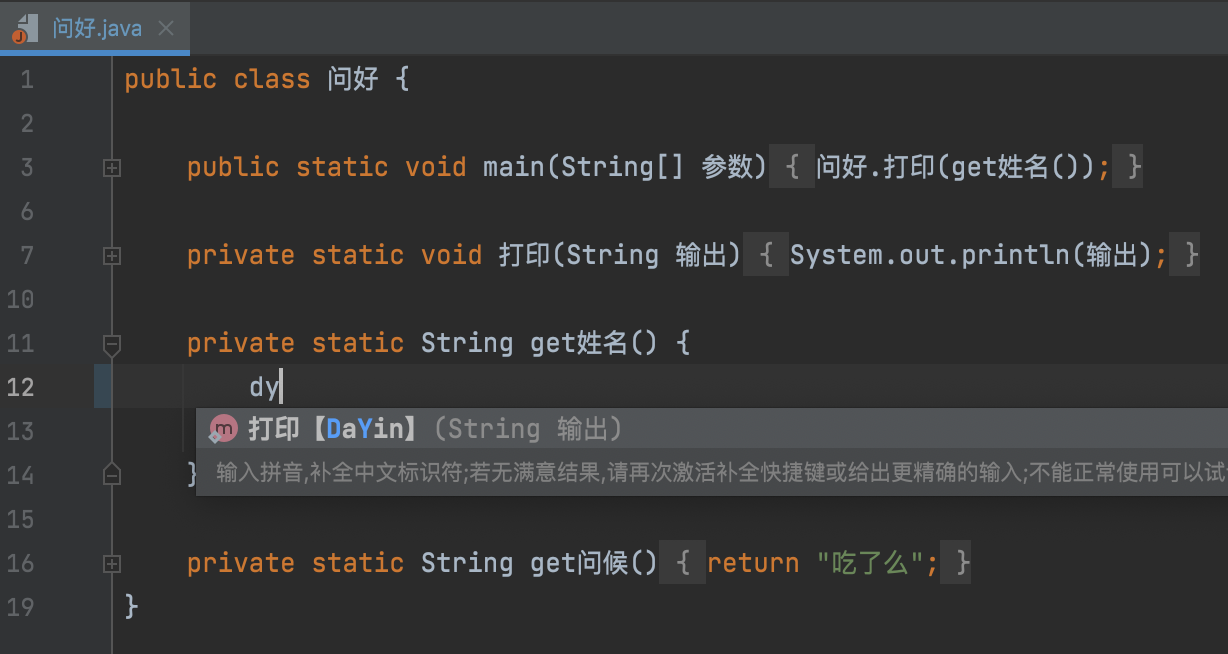This screenshot has width=1228, height=654.
Task: Place the caret after "dy" on line 12
Action: point(282,387)
